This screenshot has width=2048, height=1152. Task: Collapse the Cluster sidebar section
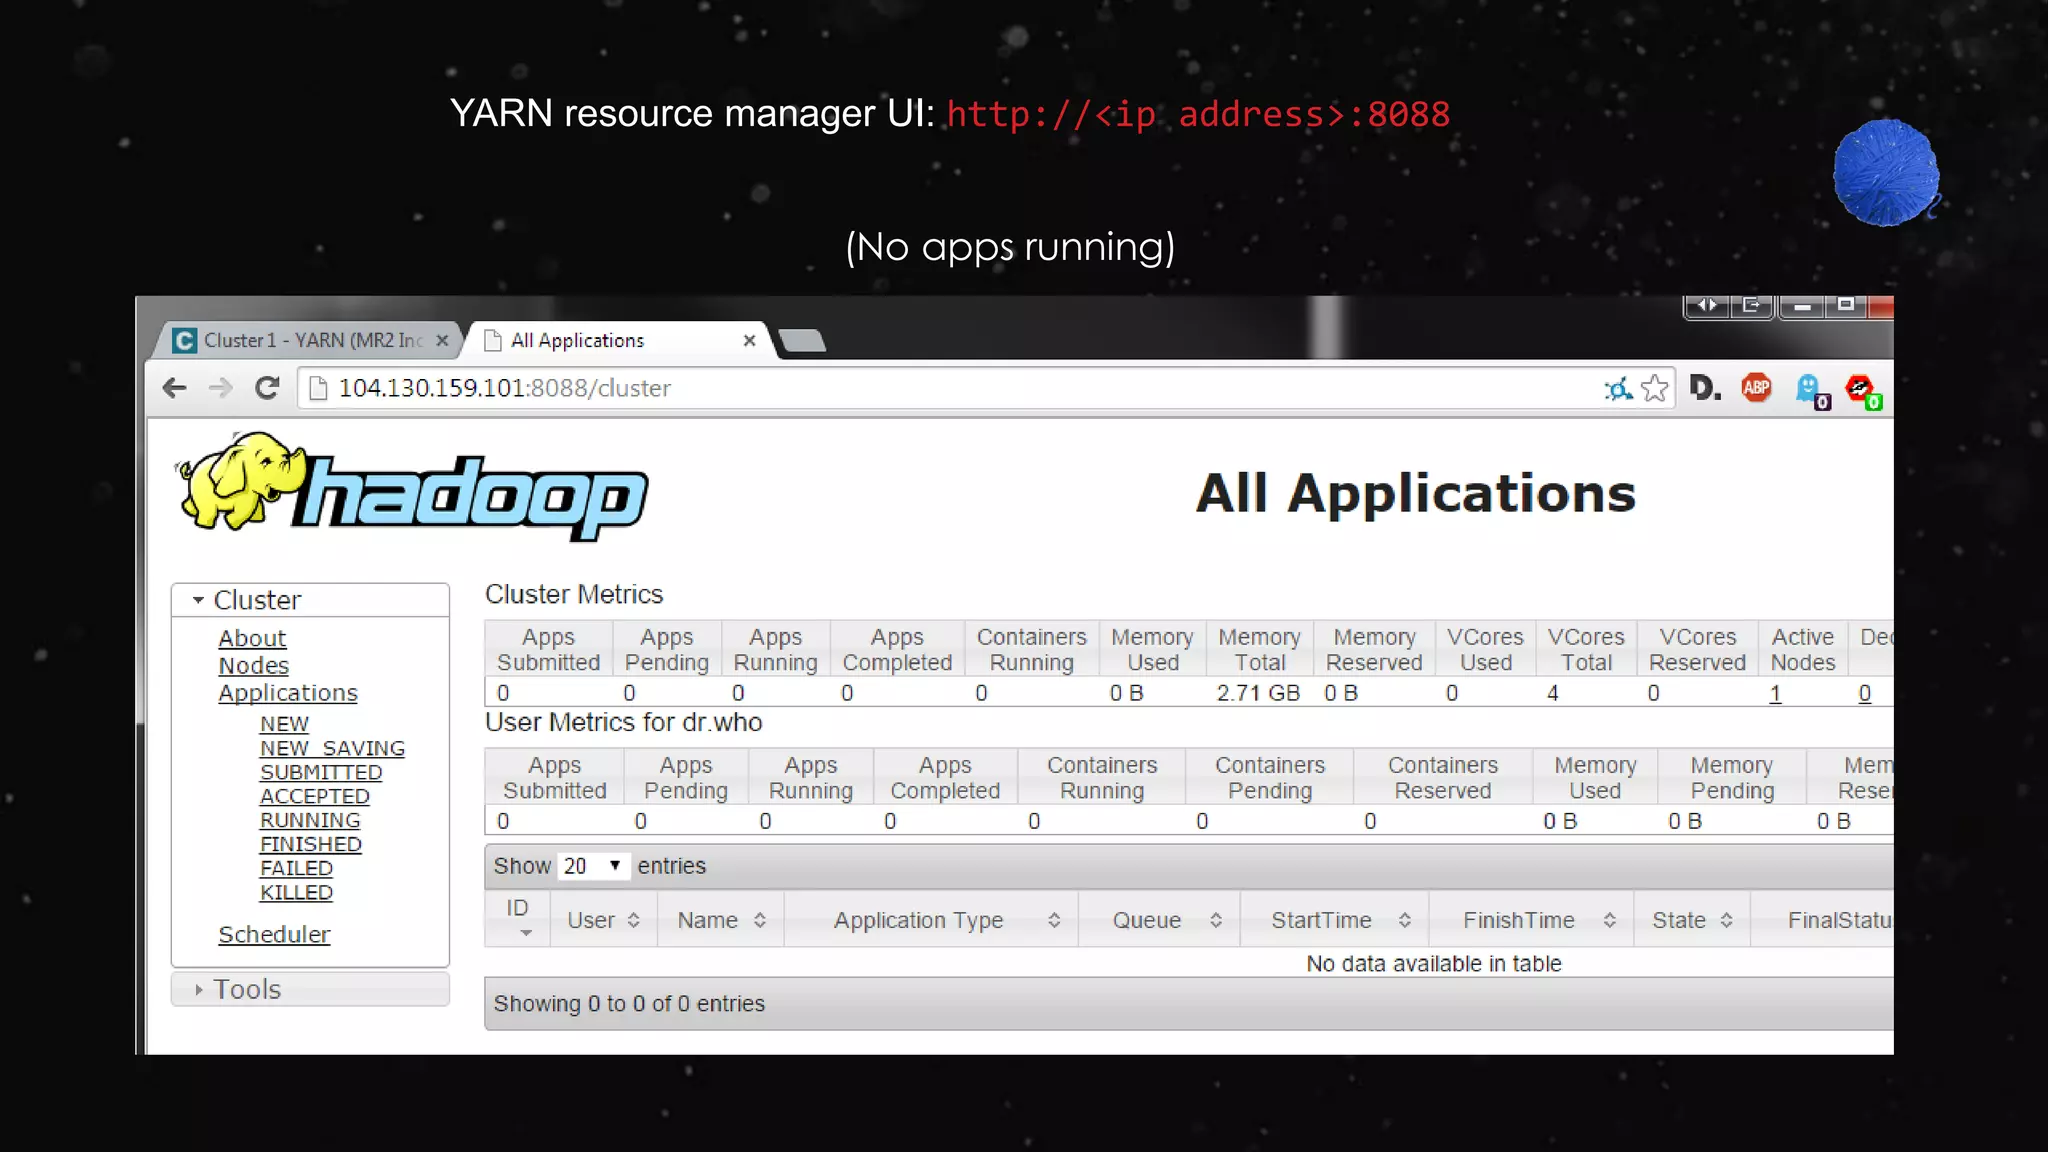click(x=310, y=600)
